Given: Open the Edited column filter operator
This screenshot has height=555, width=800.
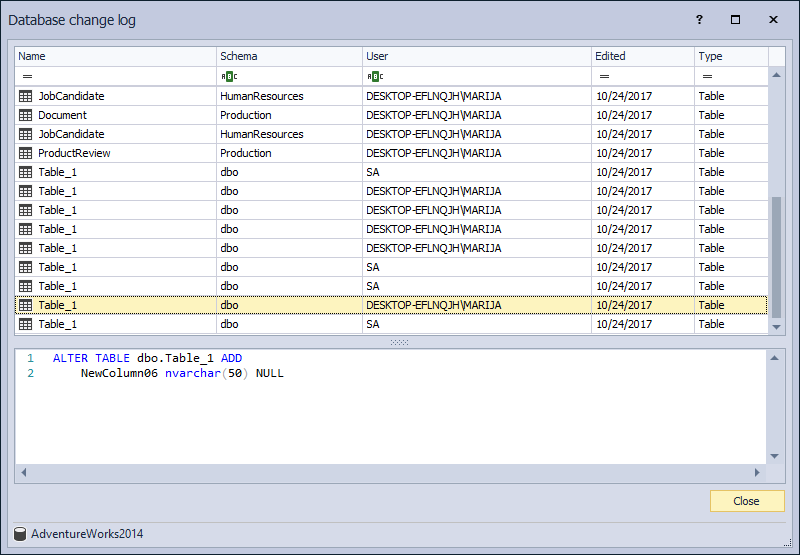Looking at the screenshot, I should (604, 76).
